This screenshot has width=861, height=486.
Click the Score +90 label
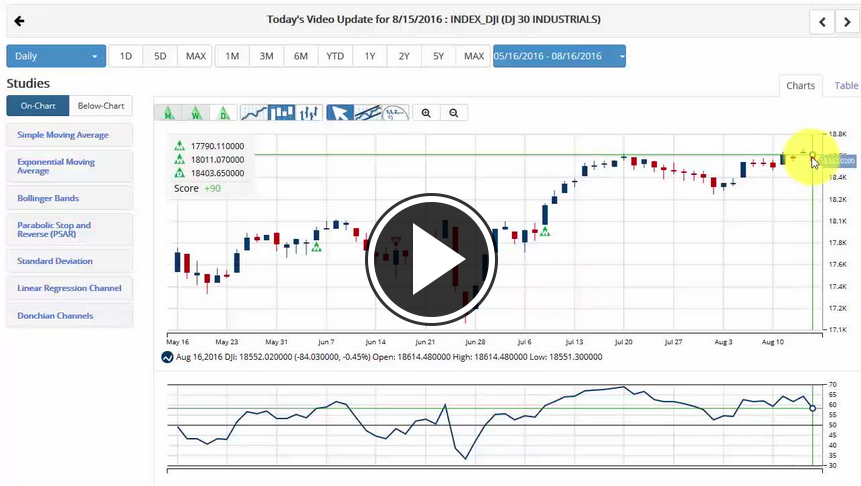click(x=197, y=188)
